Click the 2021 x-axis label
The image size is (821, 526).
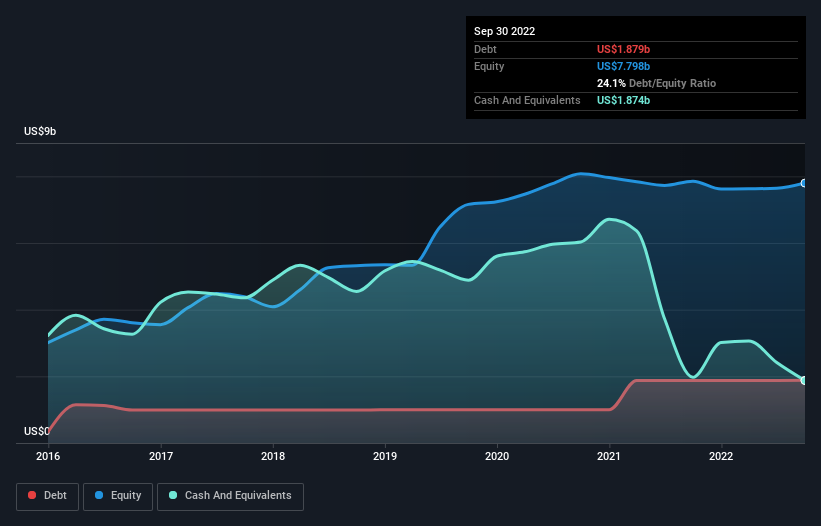pos(609,456)
